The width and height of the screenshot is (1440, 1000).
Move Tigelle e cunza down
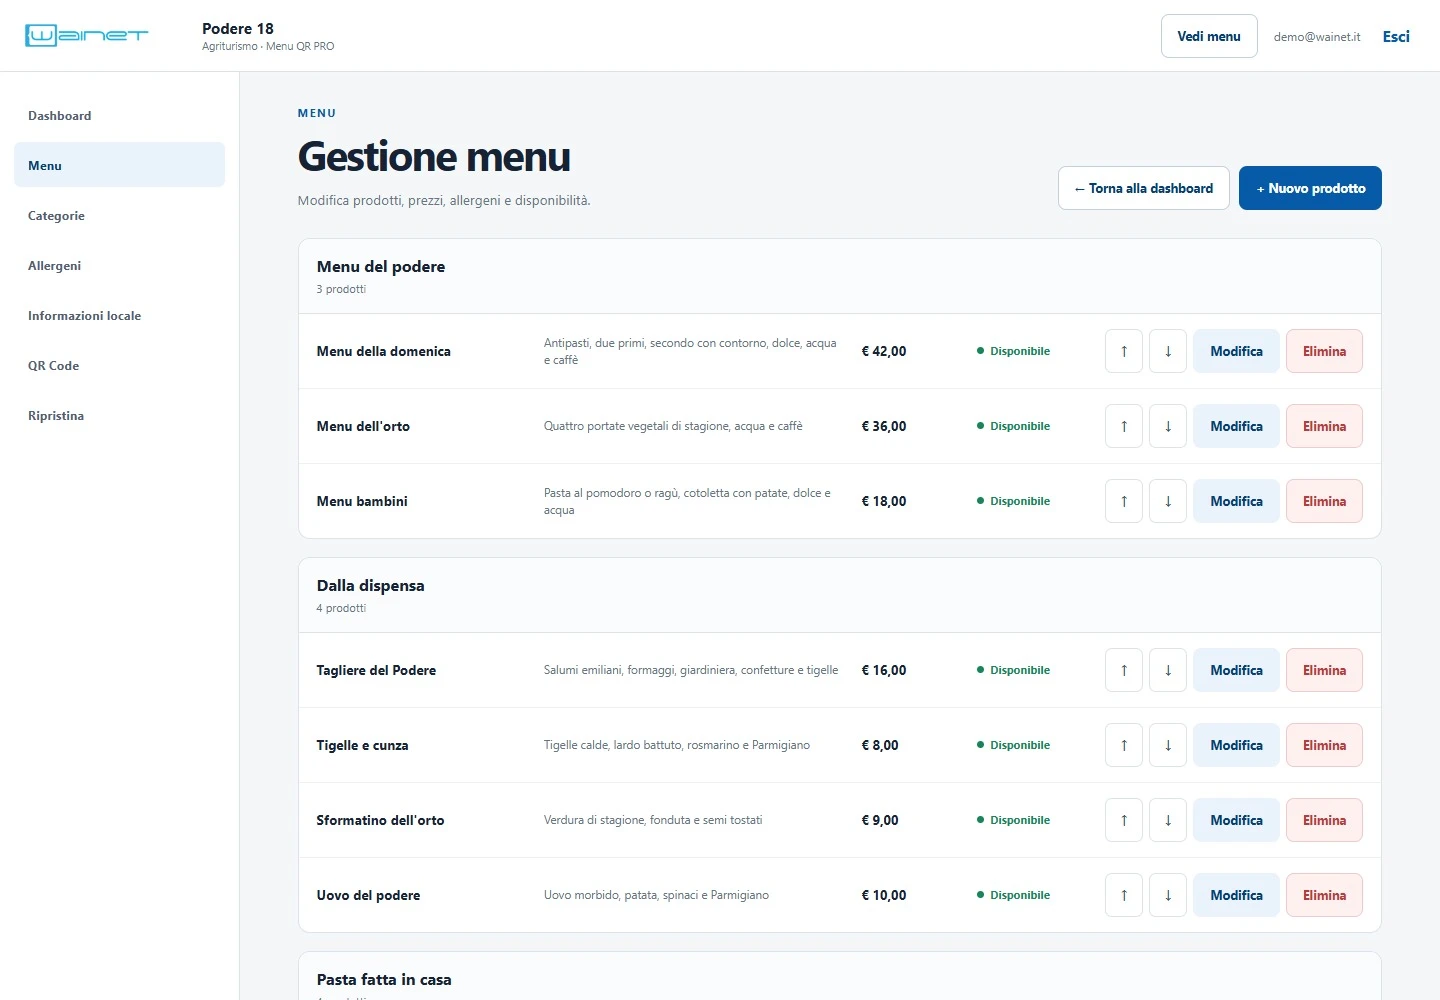(x=1168, y=745)
